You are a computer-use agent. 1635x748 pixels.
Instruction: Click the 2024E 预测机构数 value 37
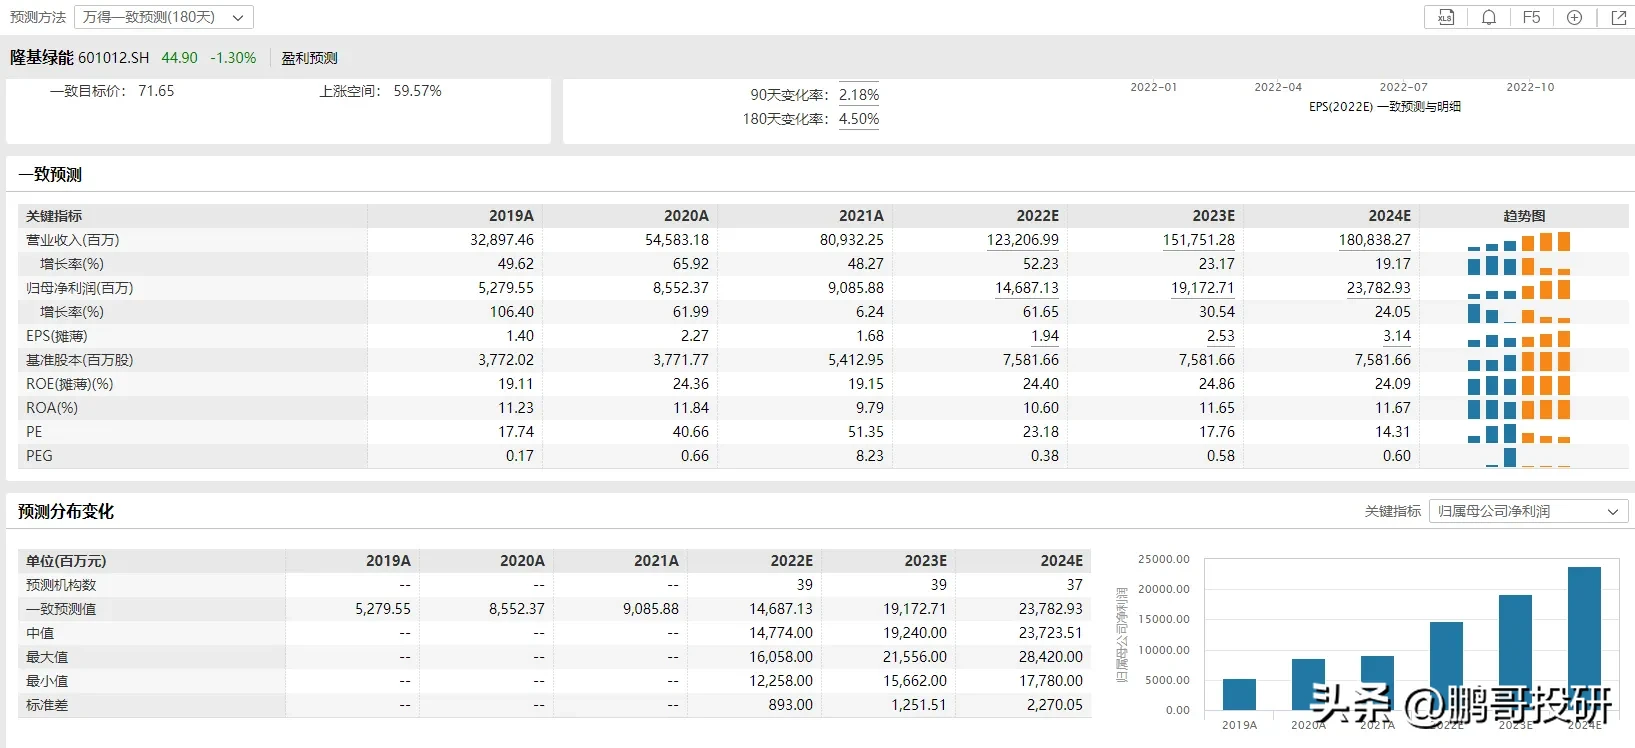1075,585
